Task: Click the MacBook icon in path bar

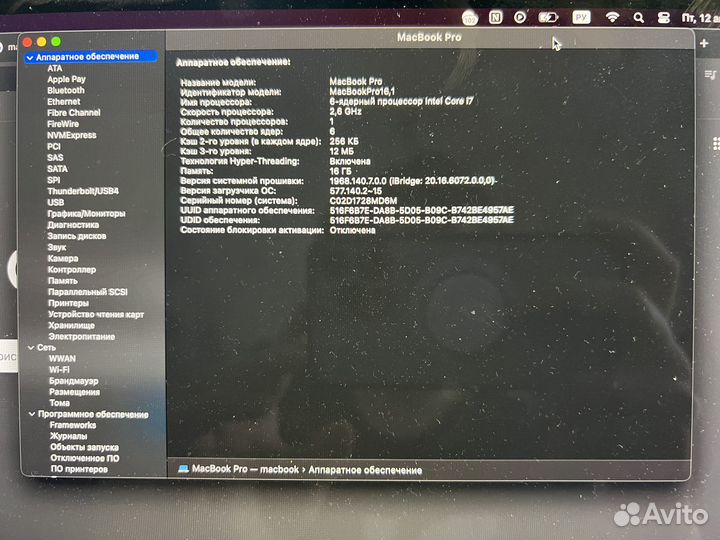Action: pos(183,469)
